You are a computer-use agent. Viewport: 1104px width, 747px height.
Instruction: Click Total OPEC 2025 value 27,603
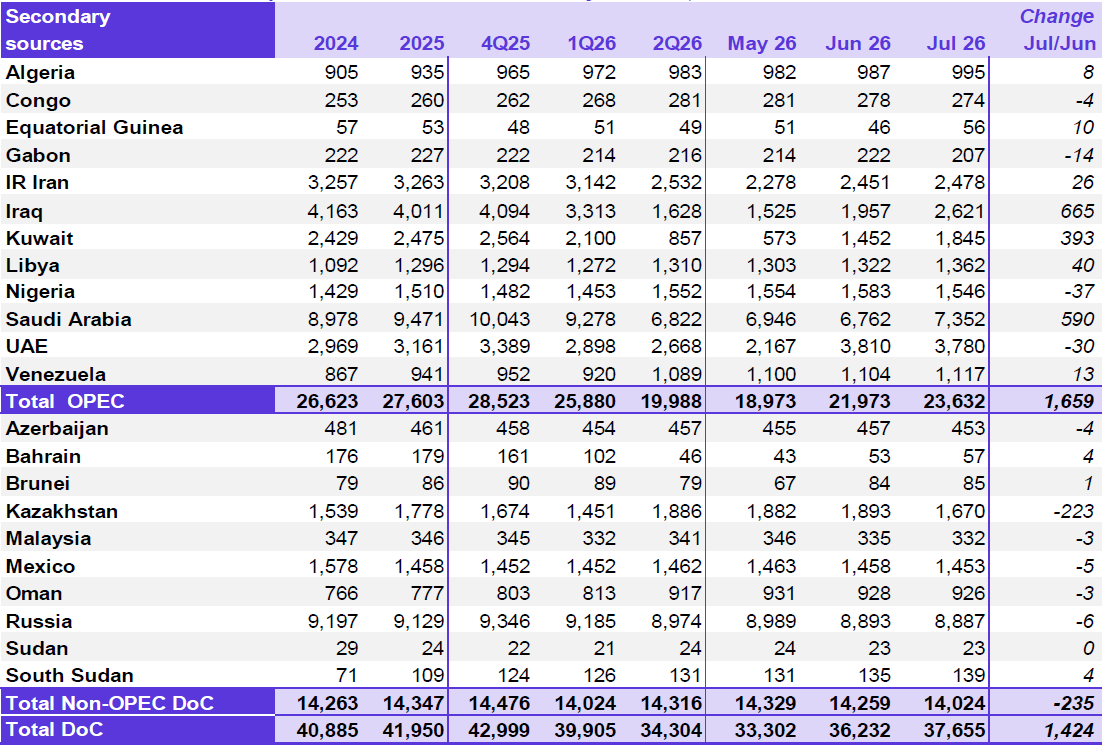(x=413, y=401)
